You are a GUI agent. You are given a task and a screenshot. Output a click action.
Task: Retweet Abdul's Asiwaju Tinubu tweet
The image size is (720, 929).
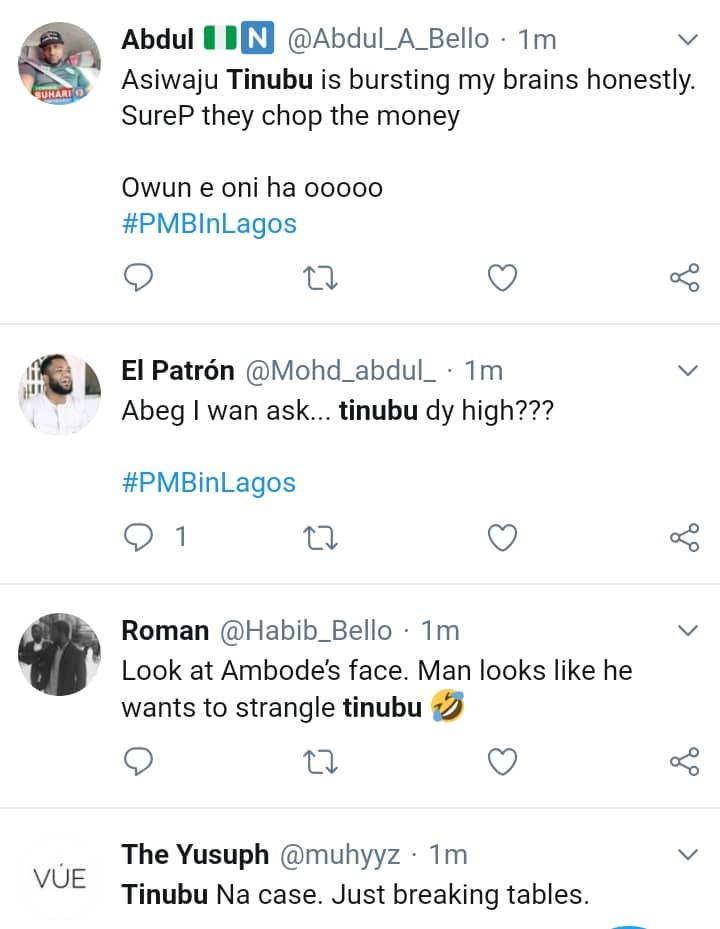320,277
